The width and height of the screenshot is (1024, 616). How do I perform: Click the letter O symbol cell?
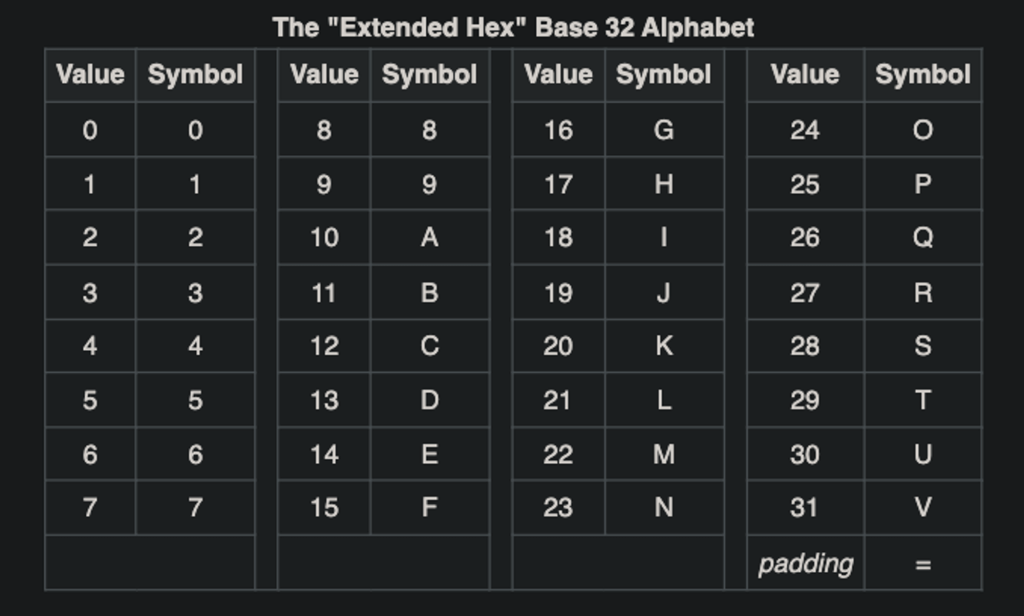[923, 130]
